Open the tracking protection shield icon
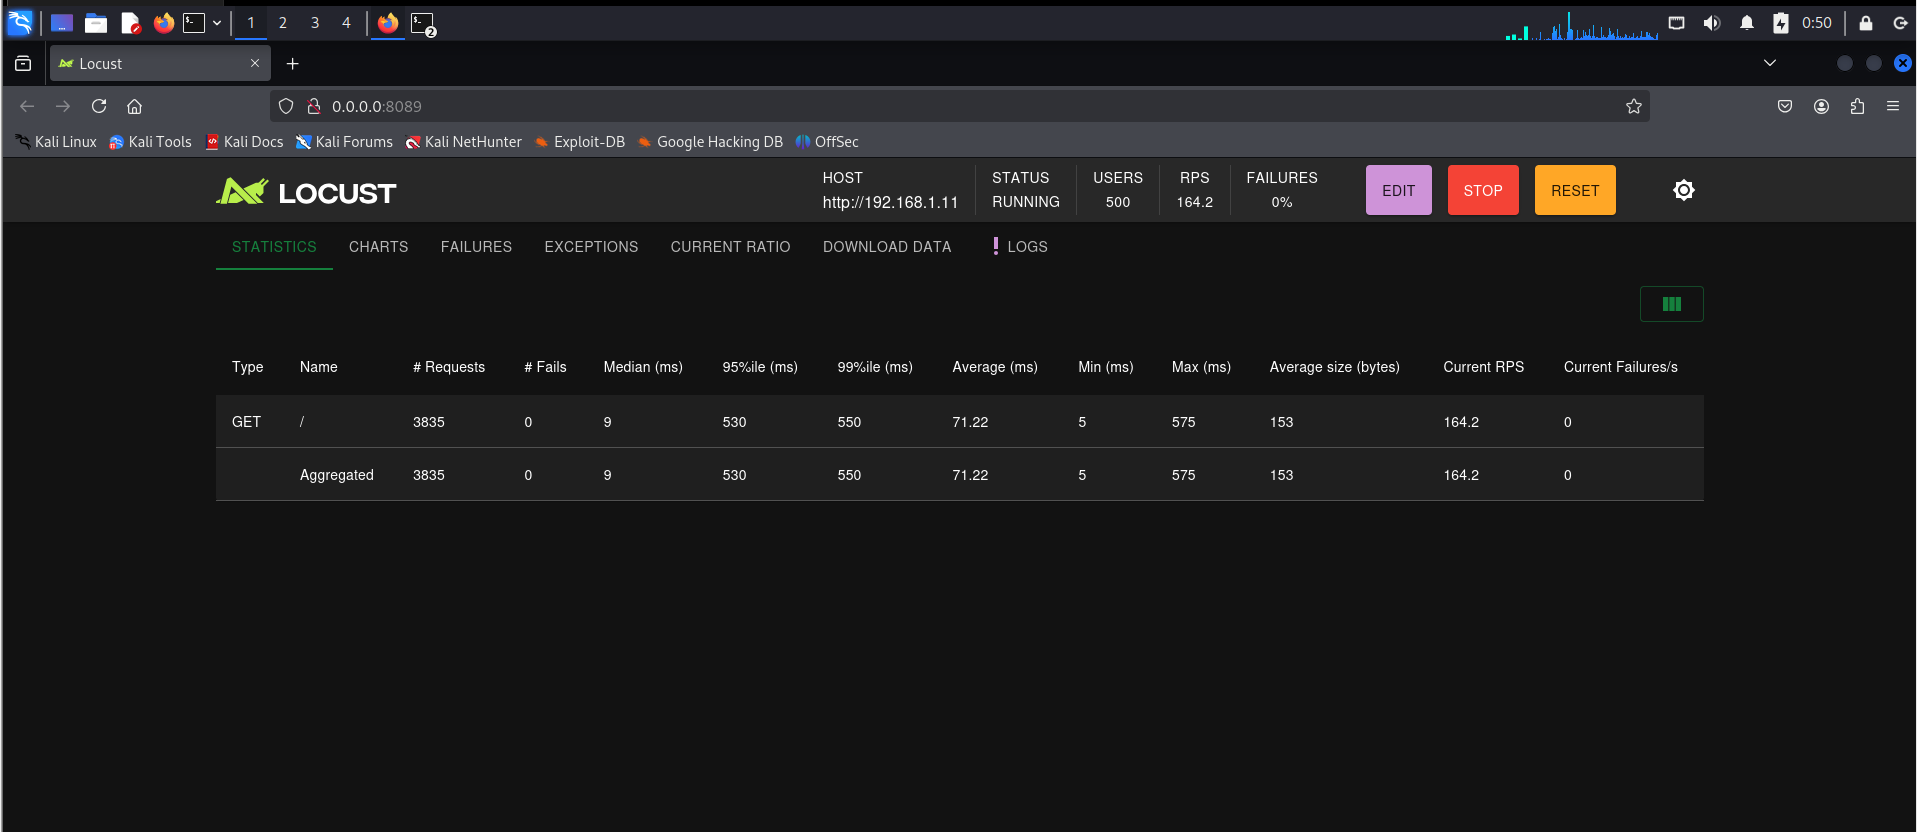1918x832 pixels. coord(286,106)
